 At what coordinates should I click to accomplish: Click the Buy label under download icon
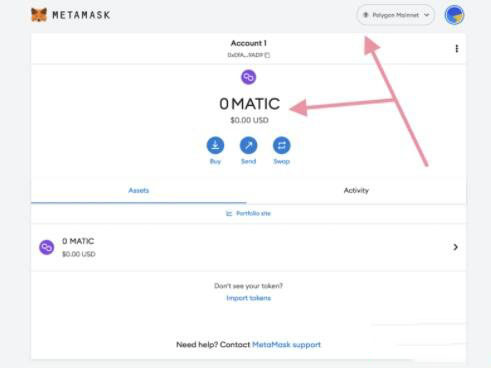pyautogui.click(x=215, y=161)
